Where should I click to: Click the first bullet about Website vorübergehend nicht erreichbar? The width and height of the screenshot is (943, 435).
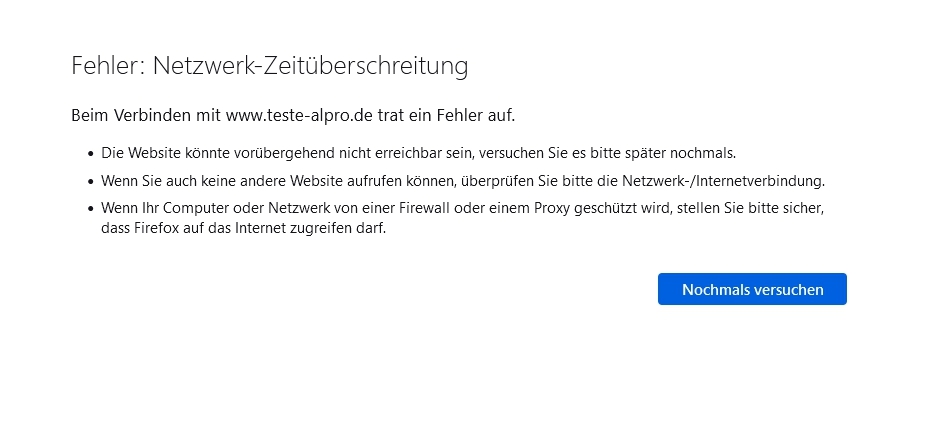418,153
